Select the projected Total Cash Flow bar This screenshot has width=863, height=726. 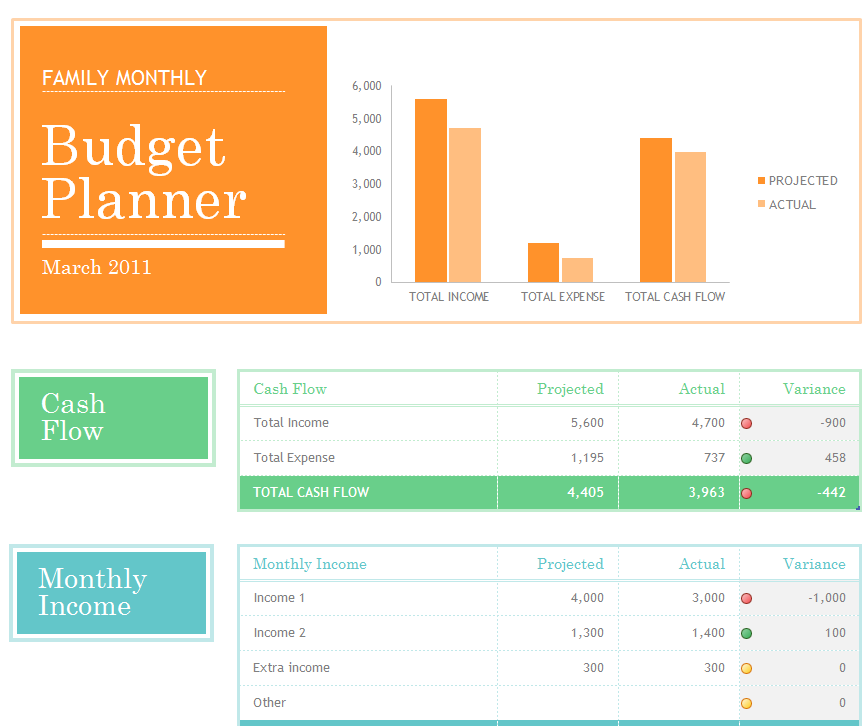pos(656,210)
